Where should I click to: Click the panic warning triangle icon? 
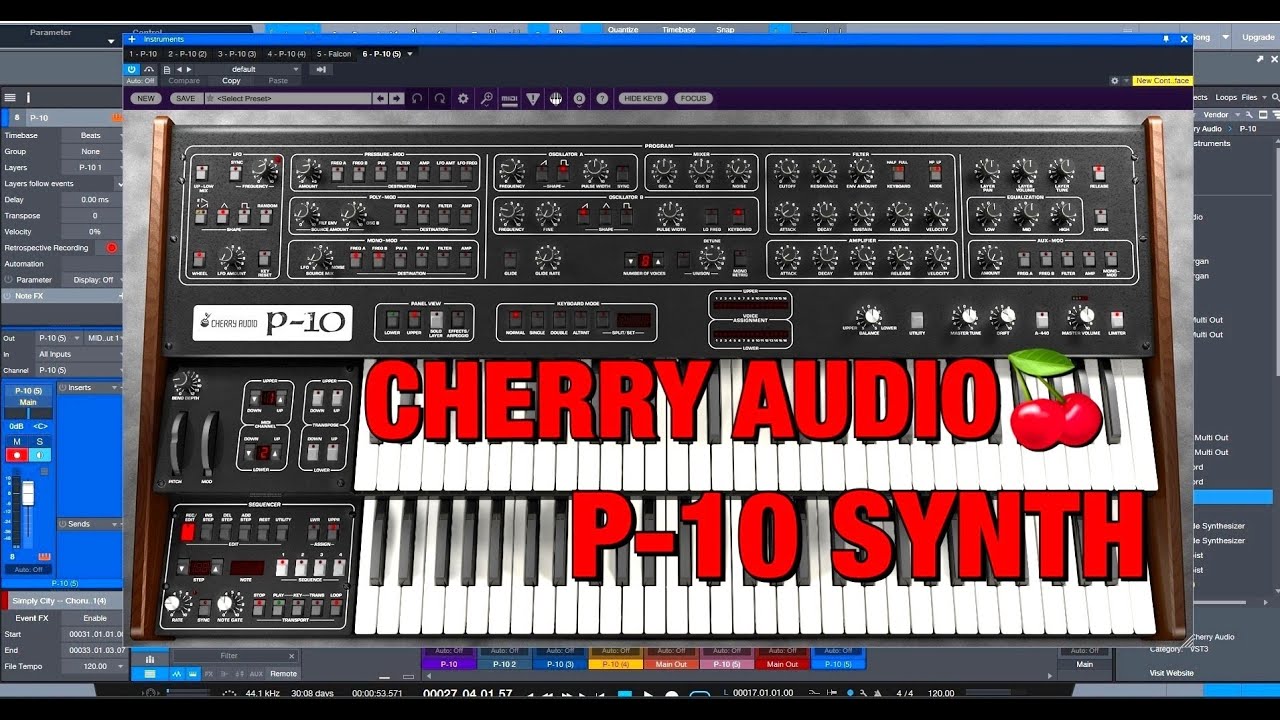click(533, 98)
